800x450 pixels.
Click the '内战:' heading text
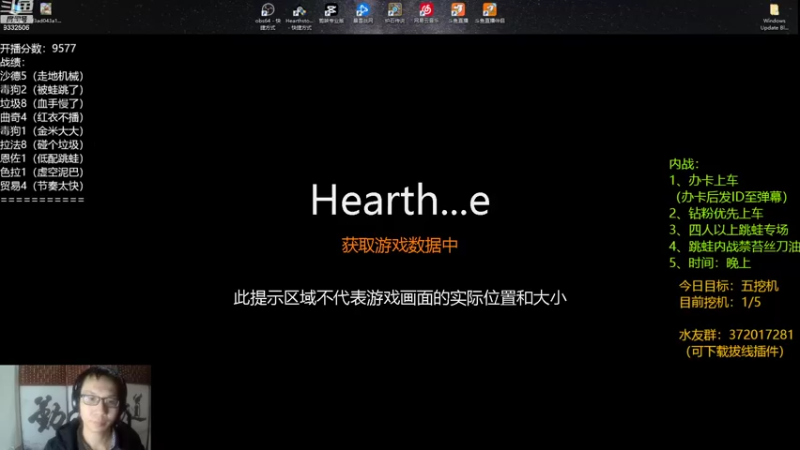point(684,164)
